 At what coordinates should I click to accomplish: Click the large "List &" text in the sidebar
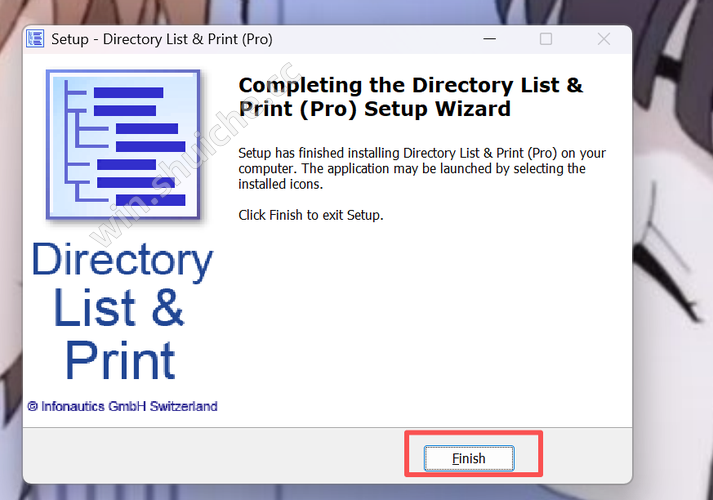pos(119,309)
